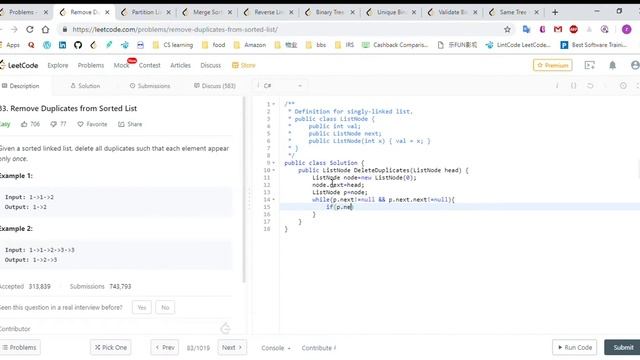This screenshot has height=360, width=640.
Task: Expand the Console dropdown
Action: pos(276,348)
